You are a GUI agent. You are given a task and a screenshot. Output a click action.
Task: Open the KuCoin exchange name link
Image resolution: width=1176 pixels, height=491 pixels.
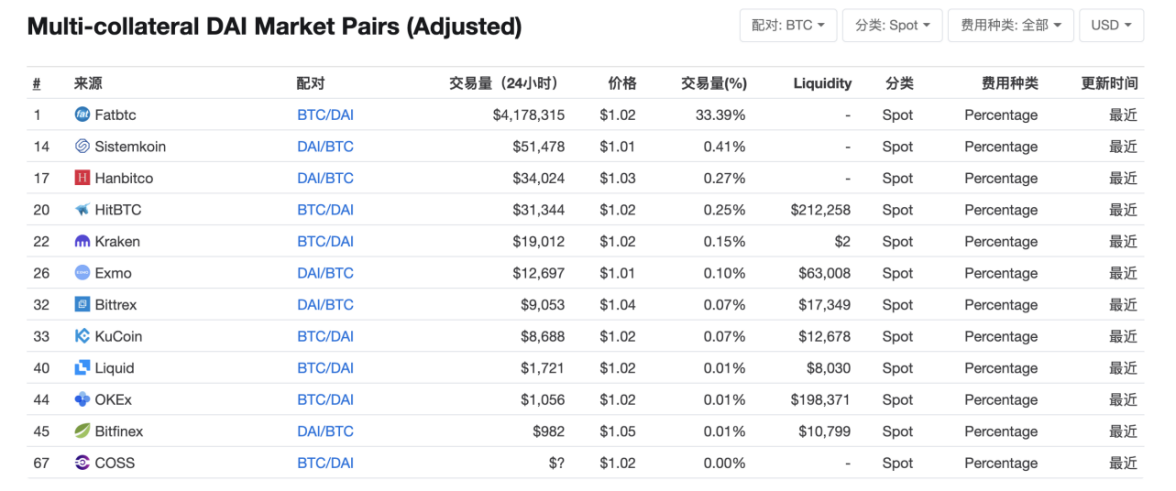tap(118, 337)
